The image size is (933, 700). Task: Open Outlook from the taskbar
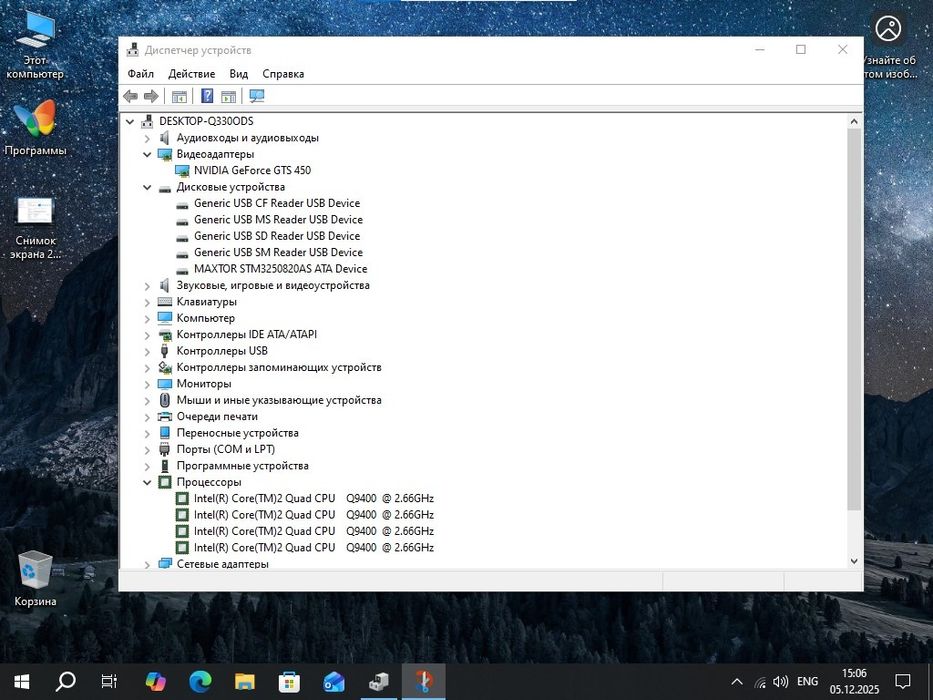pyautogui.click(x=334, y=682)
